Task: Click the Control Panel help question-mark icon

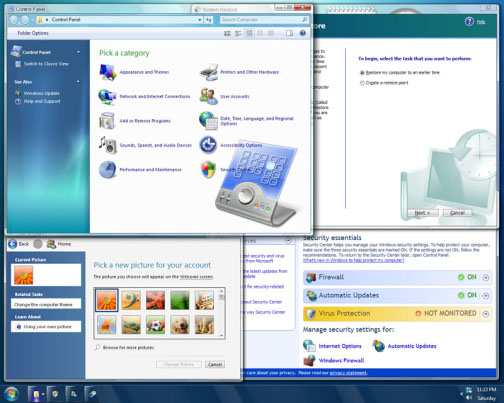Action: pyautogui.click(x=303, y=33)
